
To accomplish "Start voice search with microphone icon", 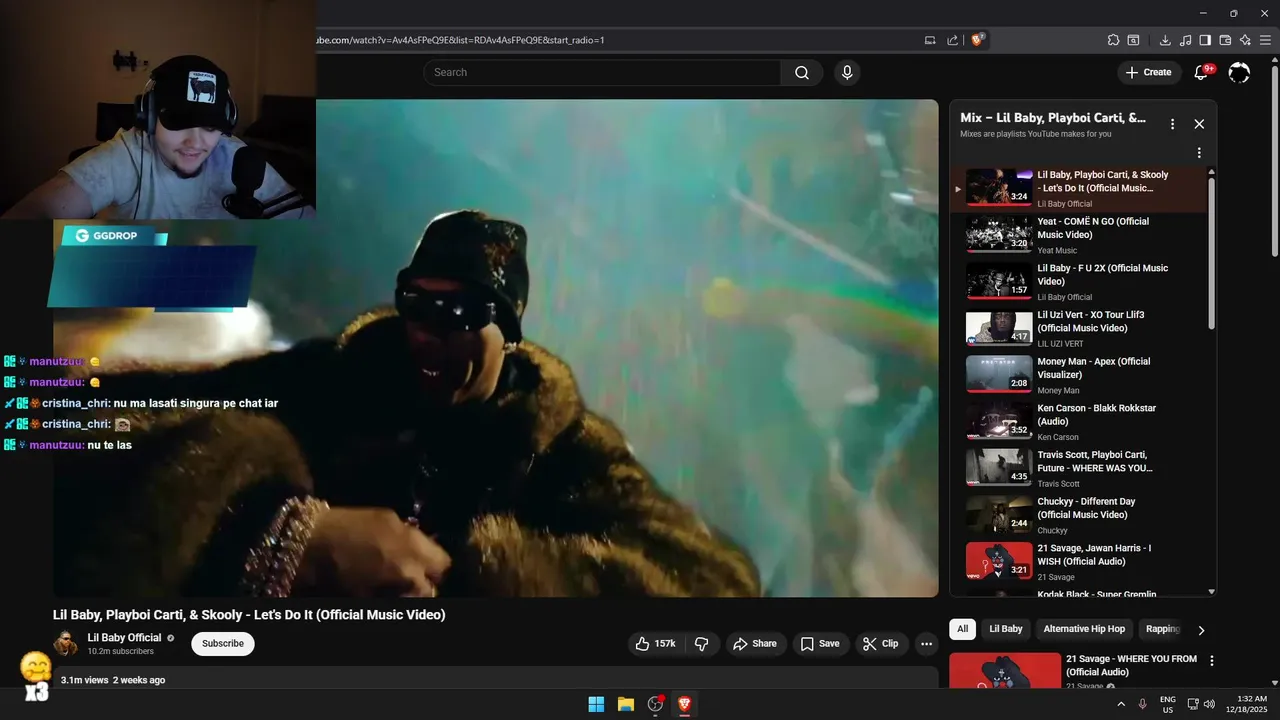I will click(847, 72).
